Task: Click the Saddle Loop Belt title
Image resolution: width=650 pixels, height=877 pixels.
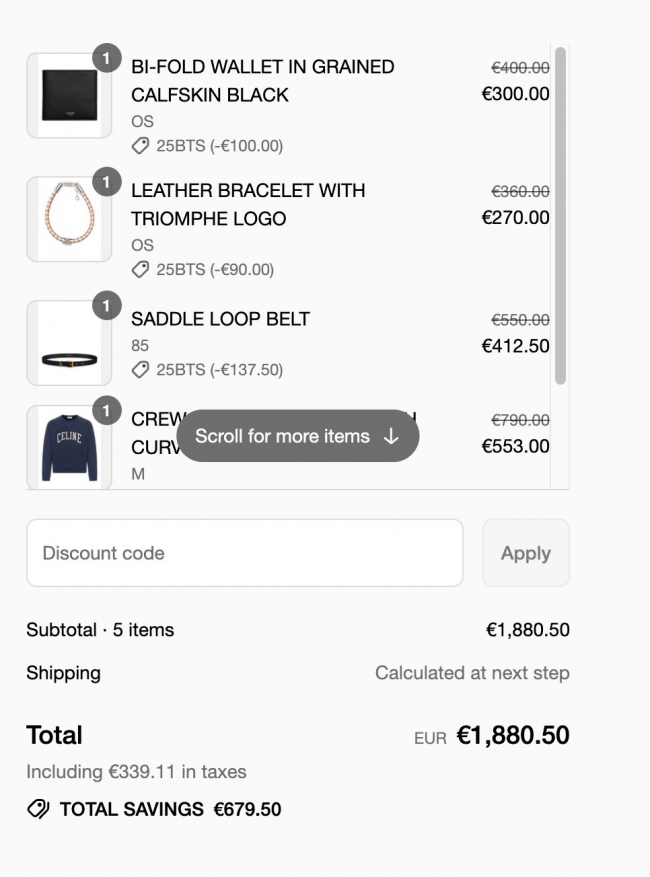Action: point(220,319)
